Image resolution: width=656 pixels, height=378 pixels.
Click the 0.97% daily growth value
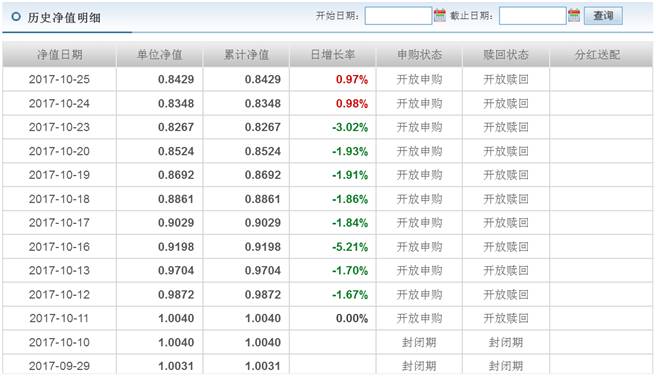pos(352,79)
